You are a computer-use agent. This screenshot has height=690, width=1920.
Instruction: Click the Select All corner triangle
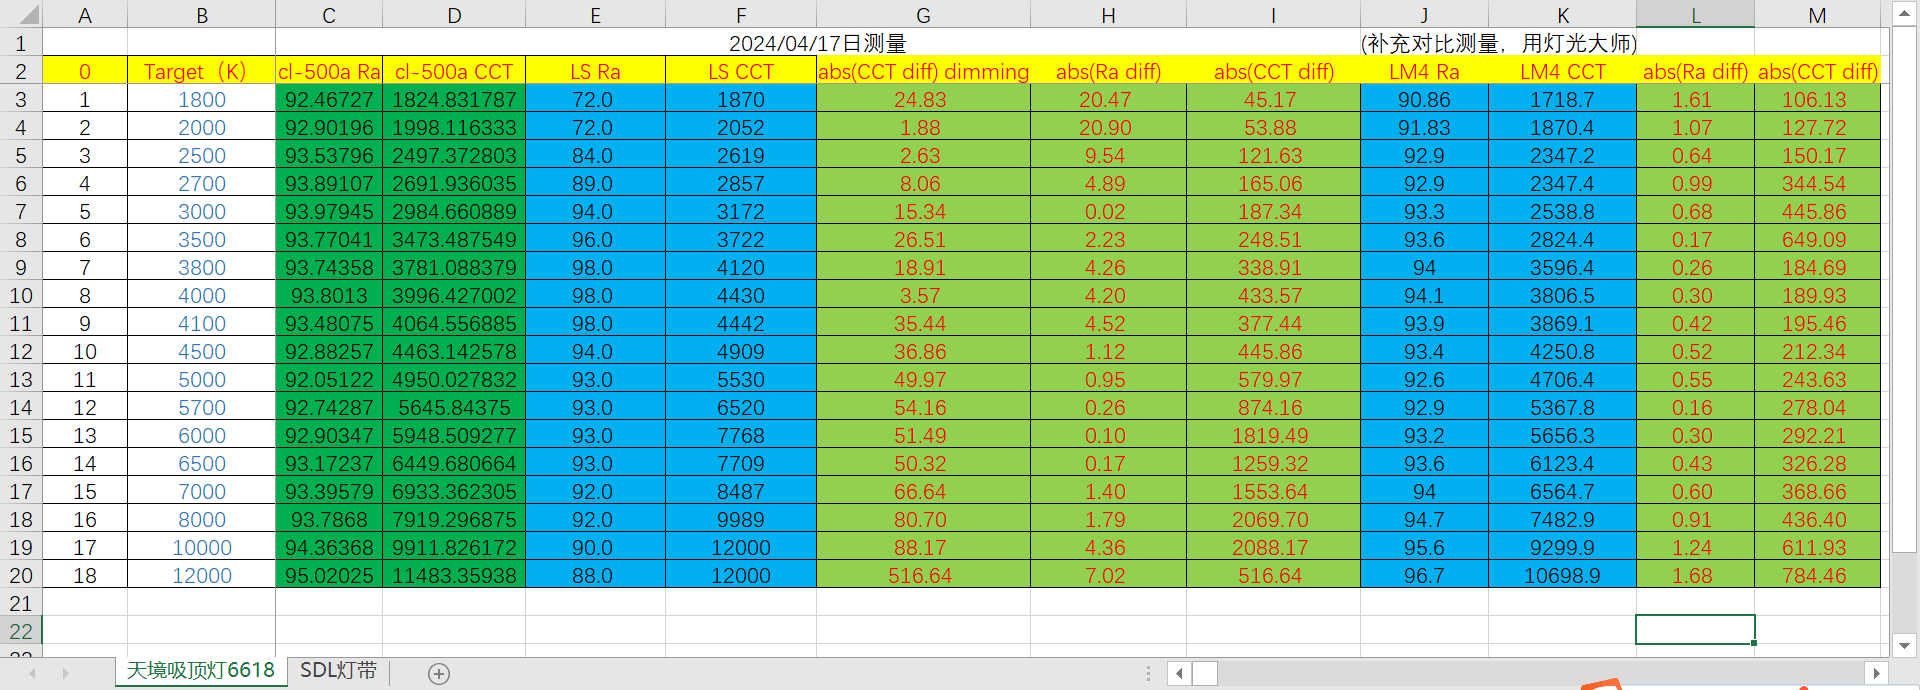tap(27, 14)
